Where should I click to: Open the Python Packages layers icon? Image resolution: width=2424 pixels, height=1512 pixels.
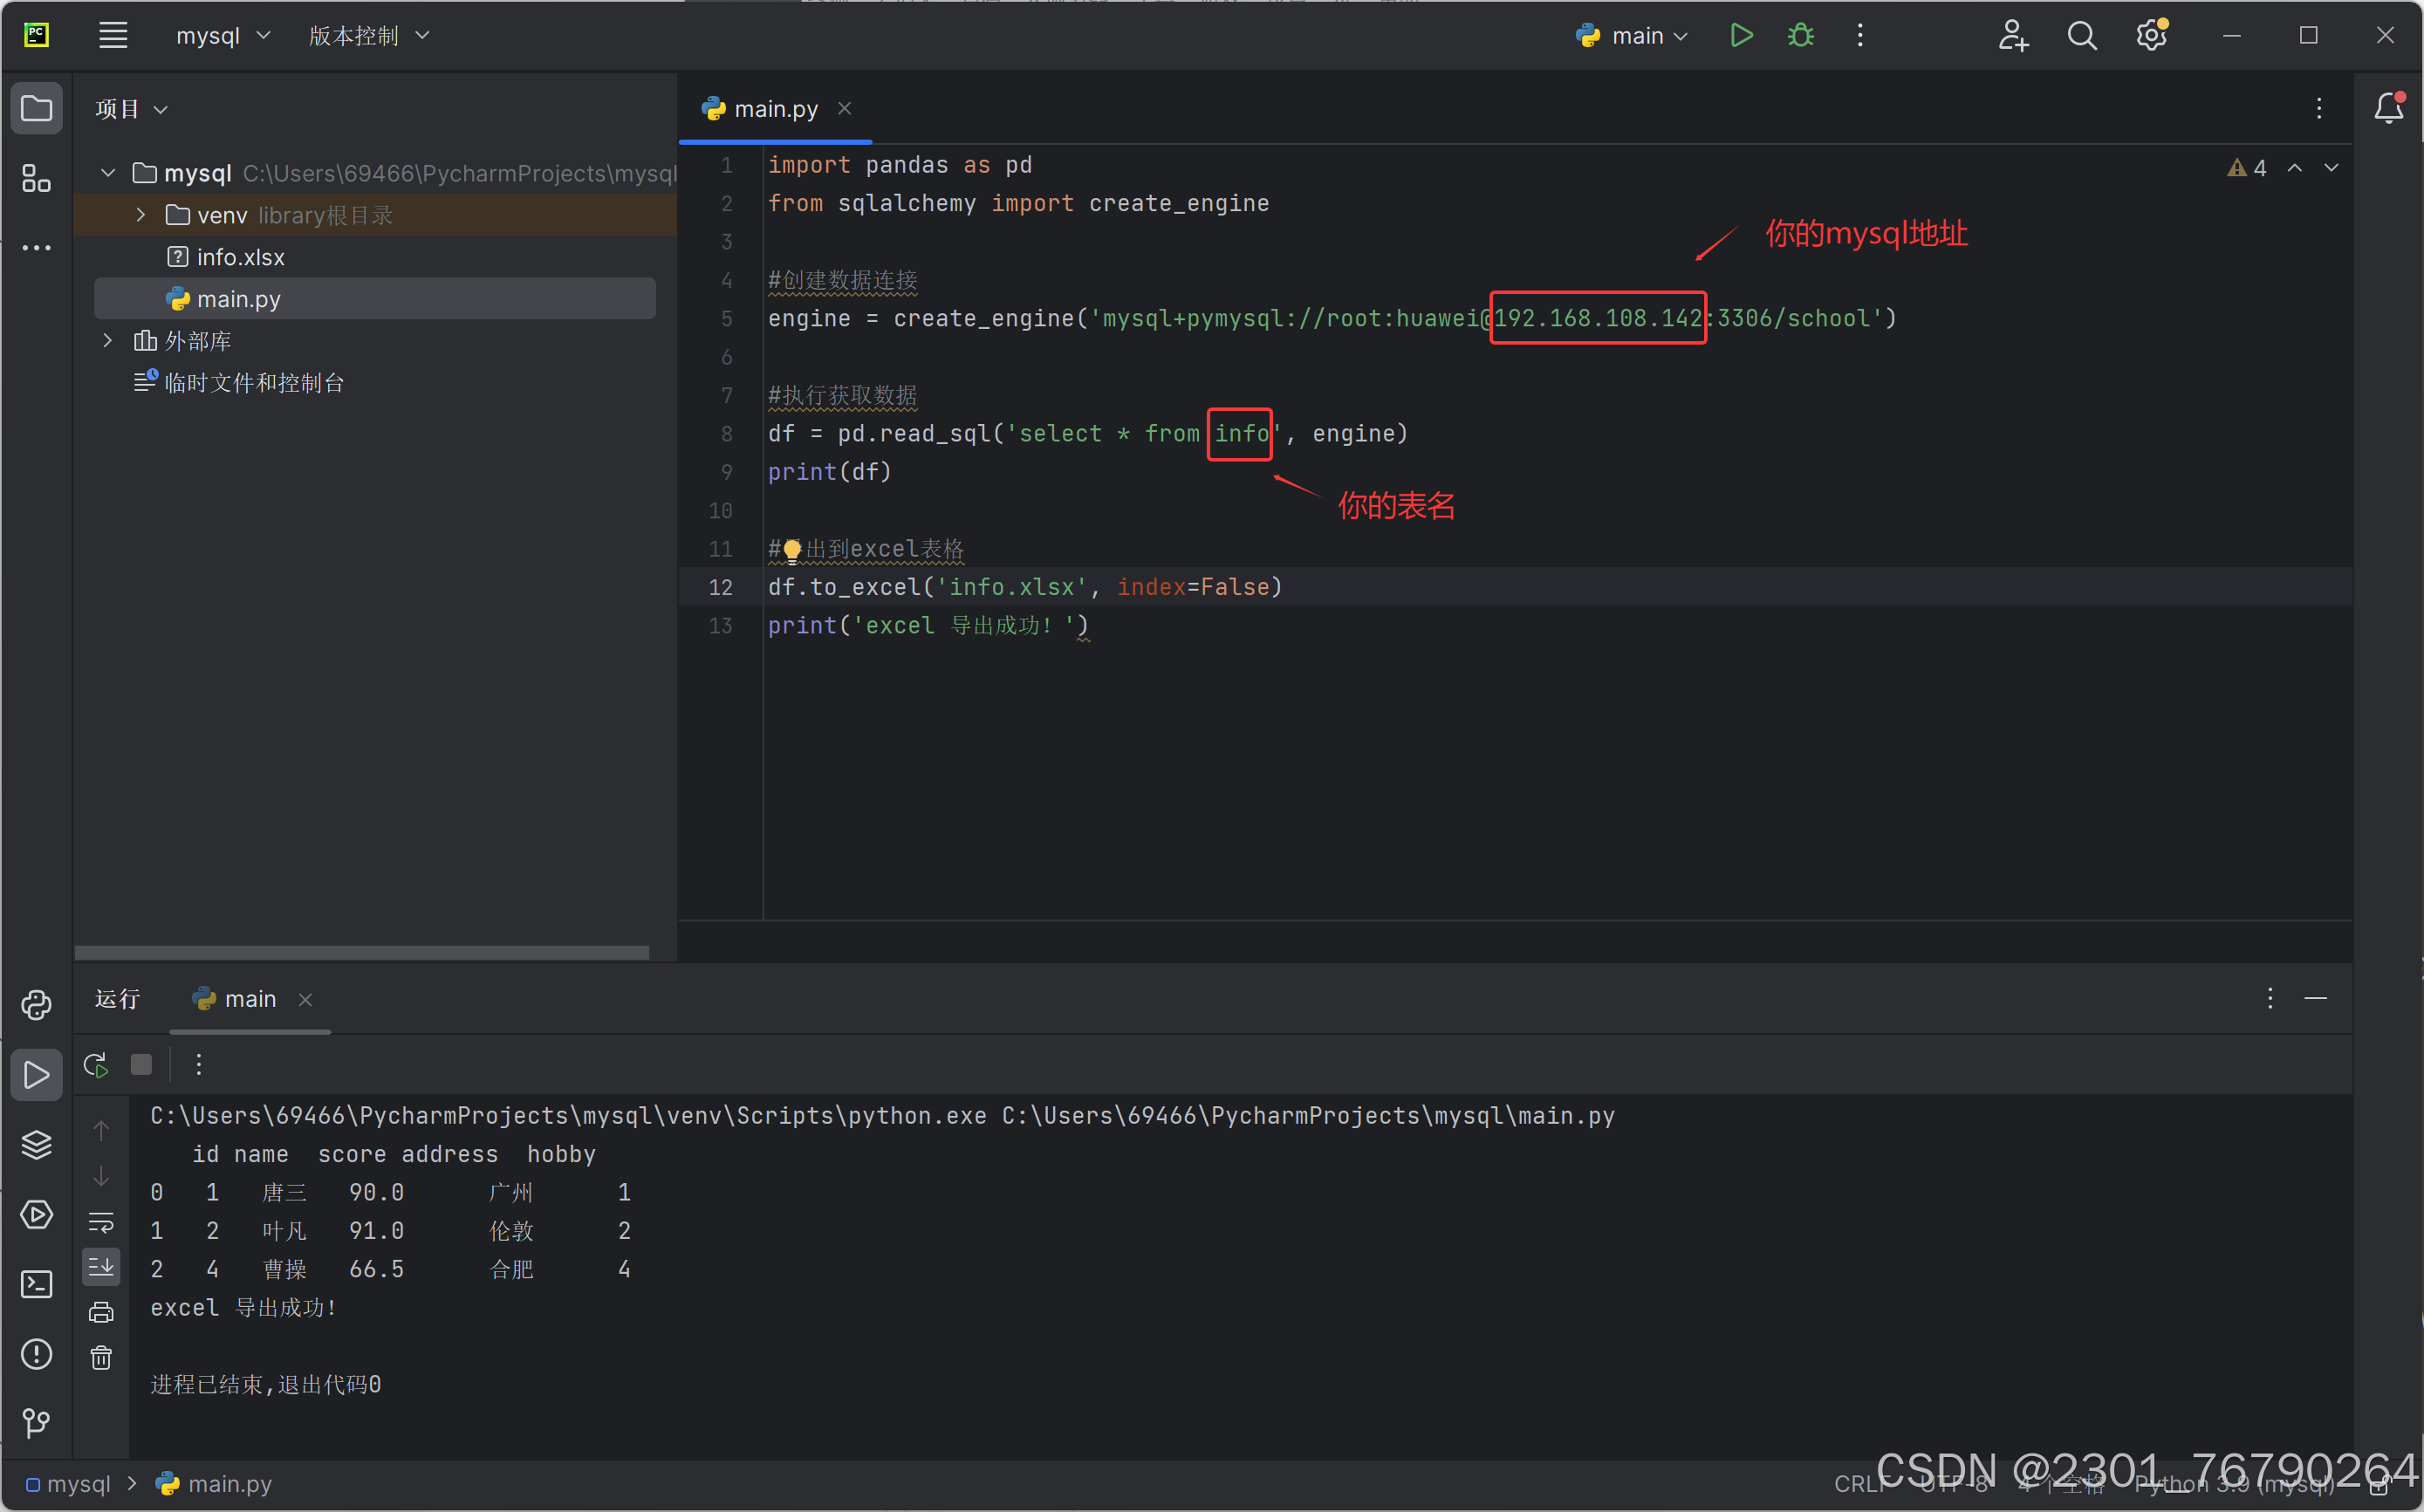pyautogui.click(x=37, y=1144)
